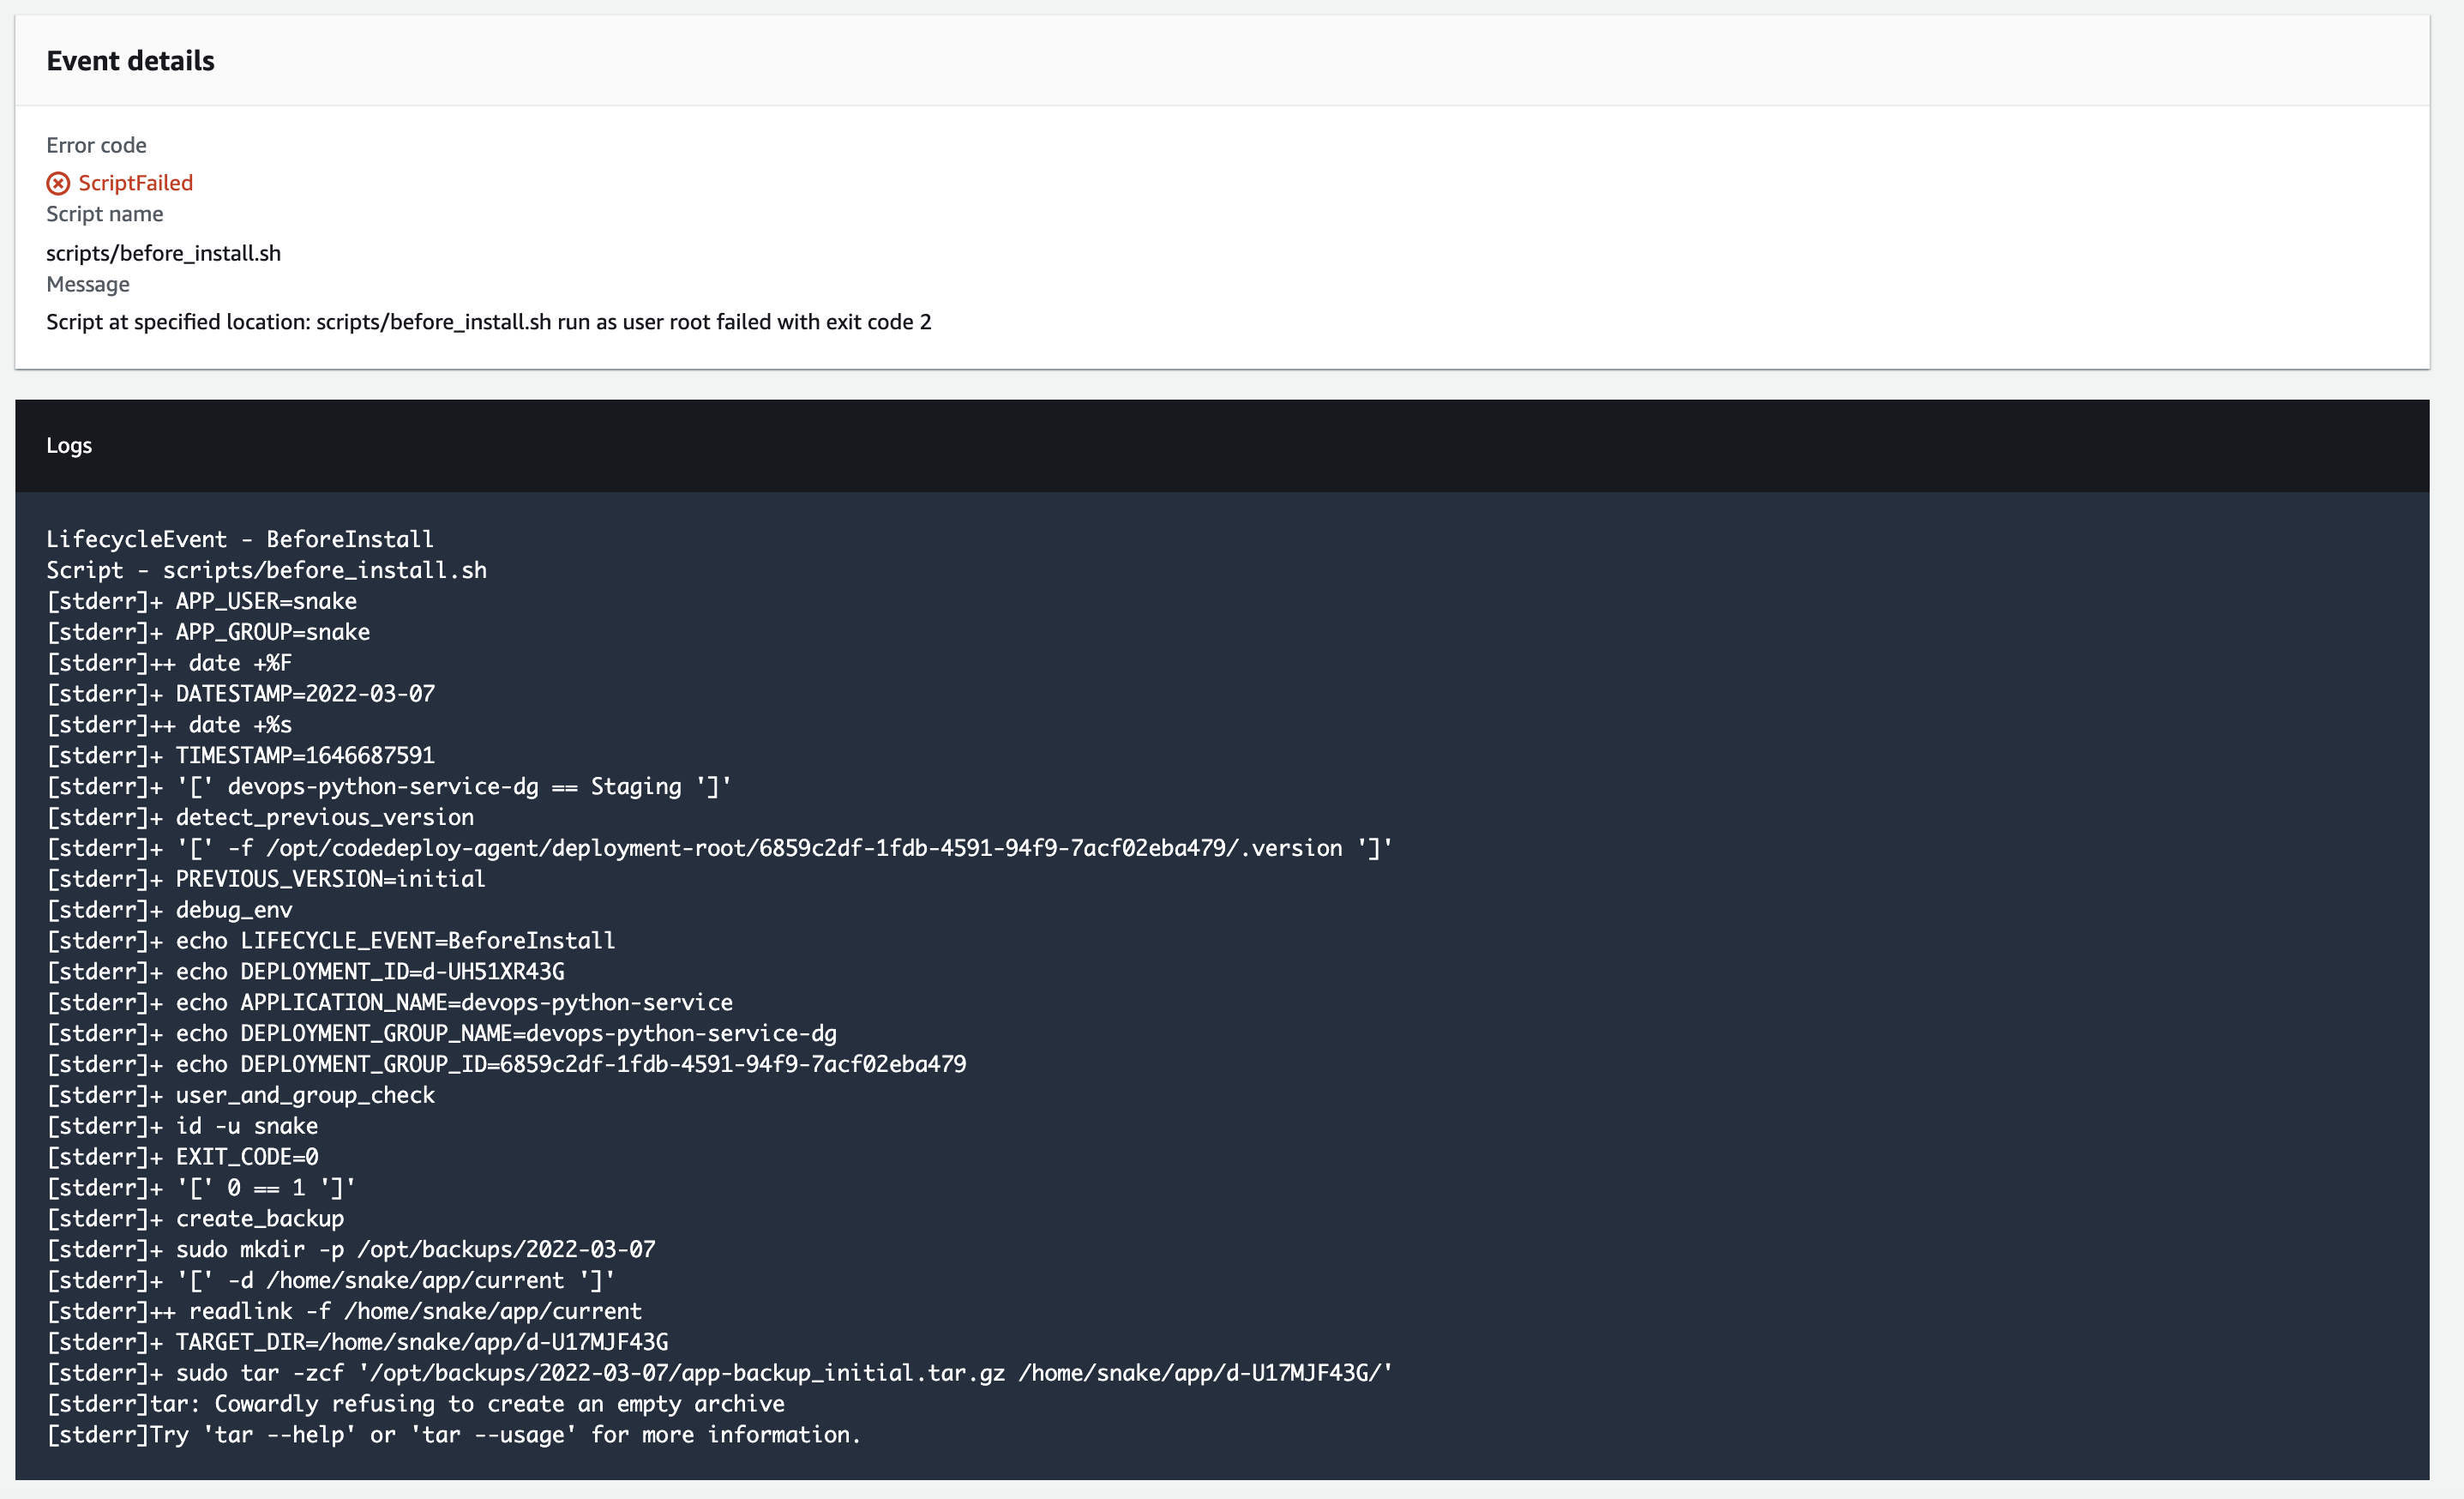The width and height of the screenshot is (2464, 1499).
Task: Click the TIMESTAMP=1646687591 log line
Action: point(240,755)
